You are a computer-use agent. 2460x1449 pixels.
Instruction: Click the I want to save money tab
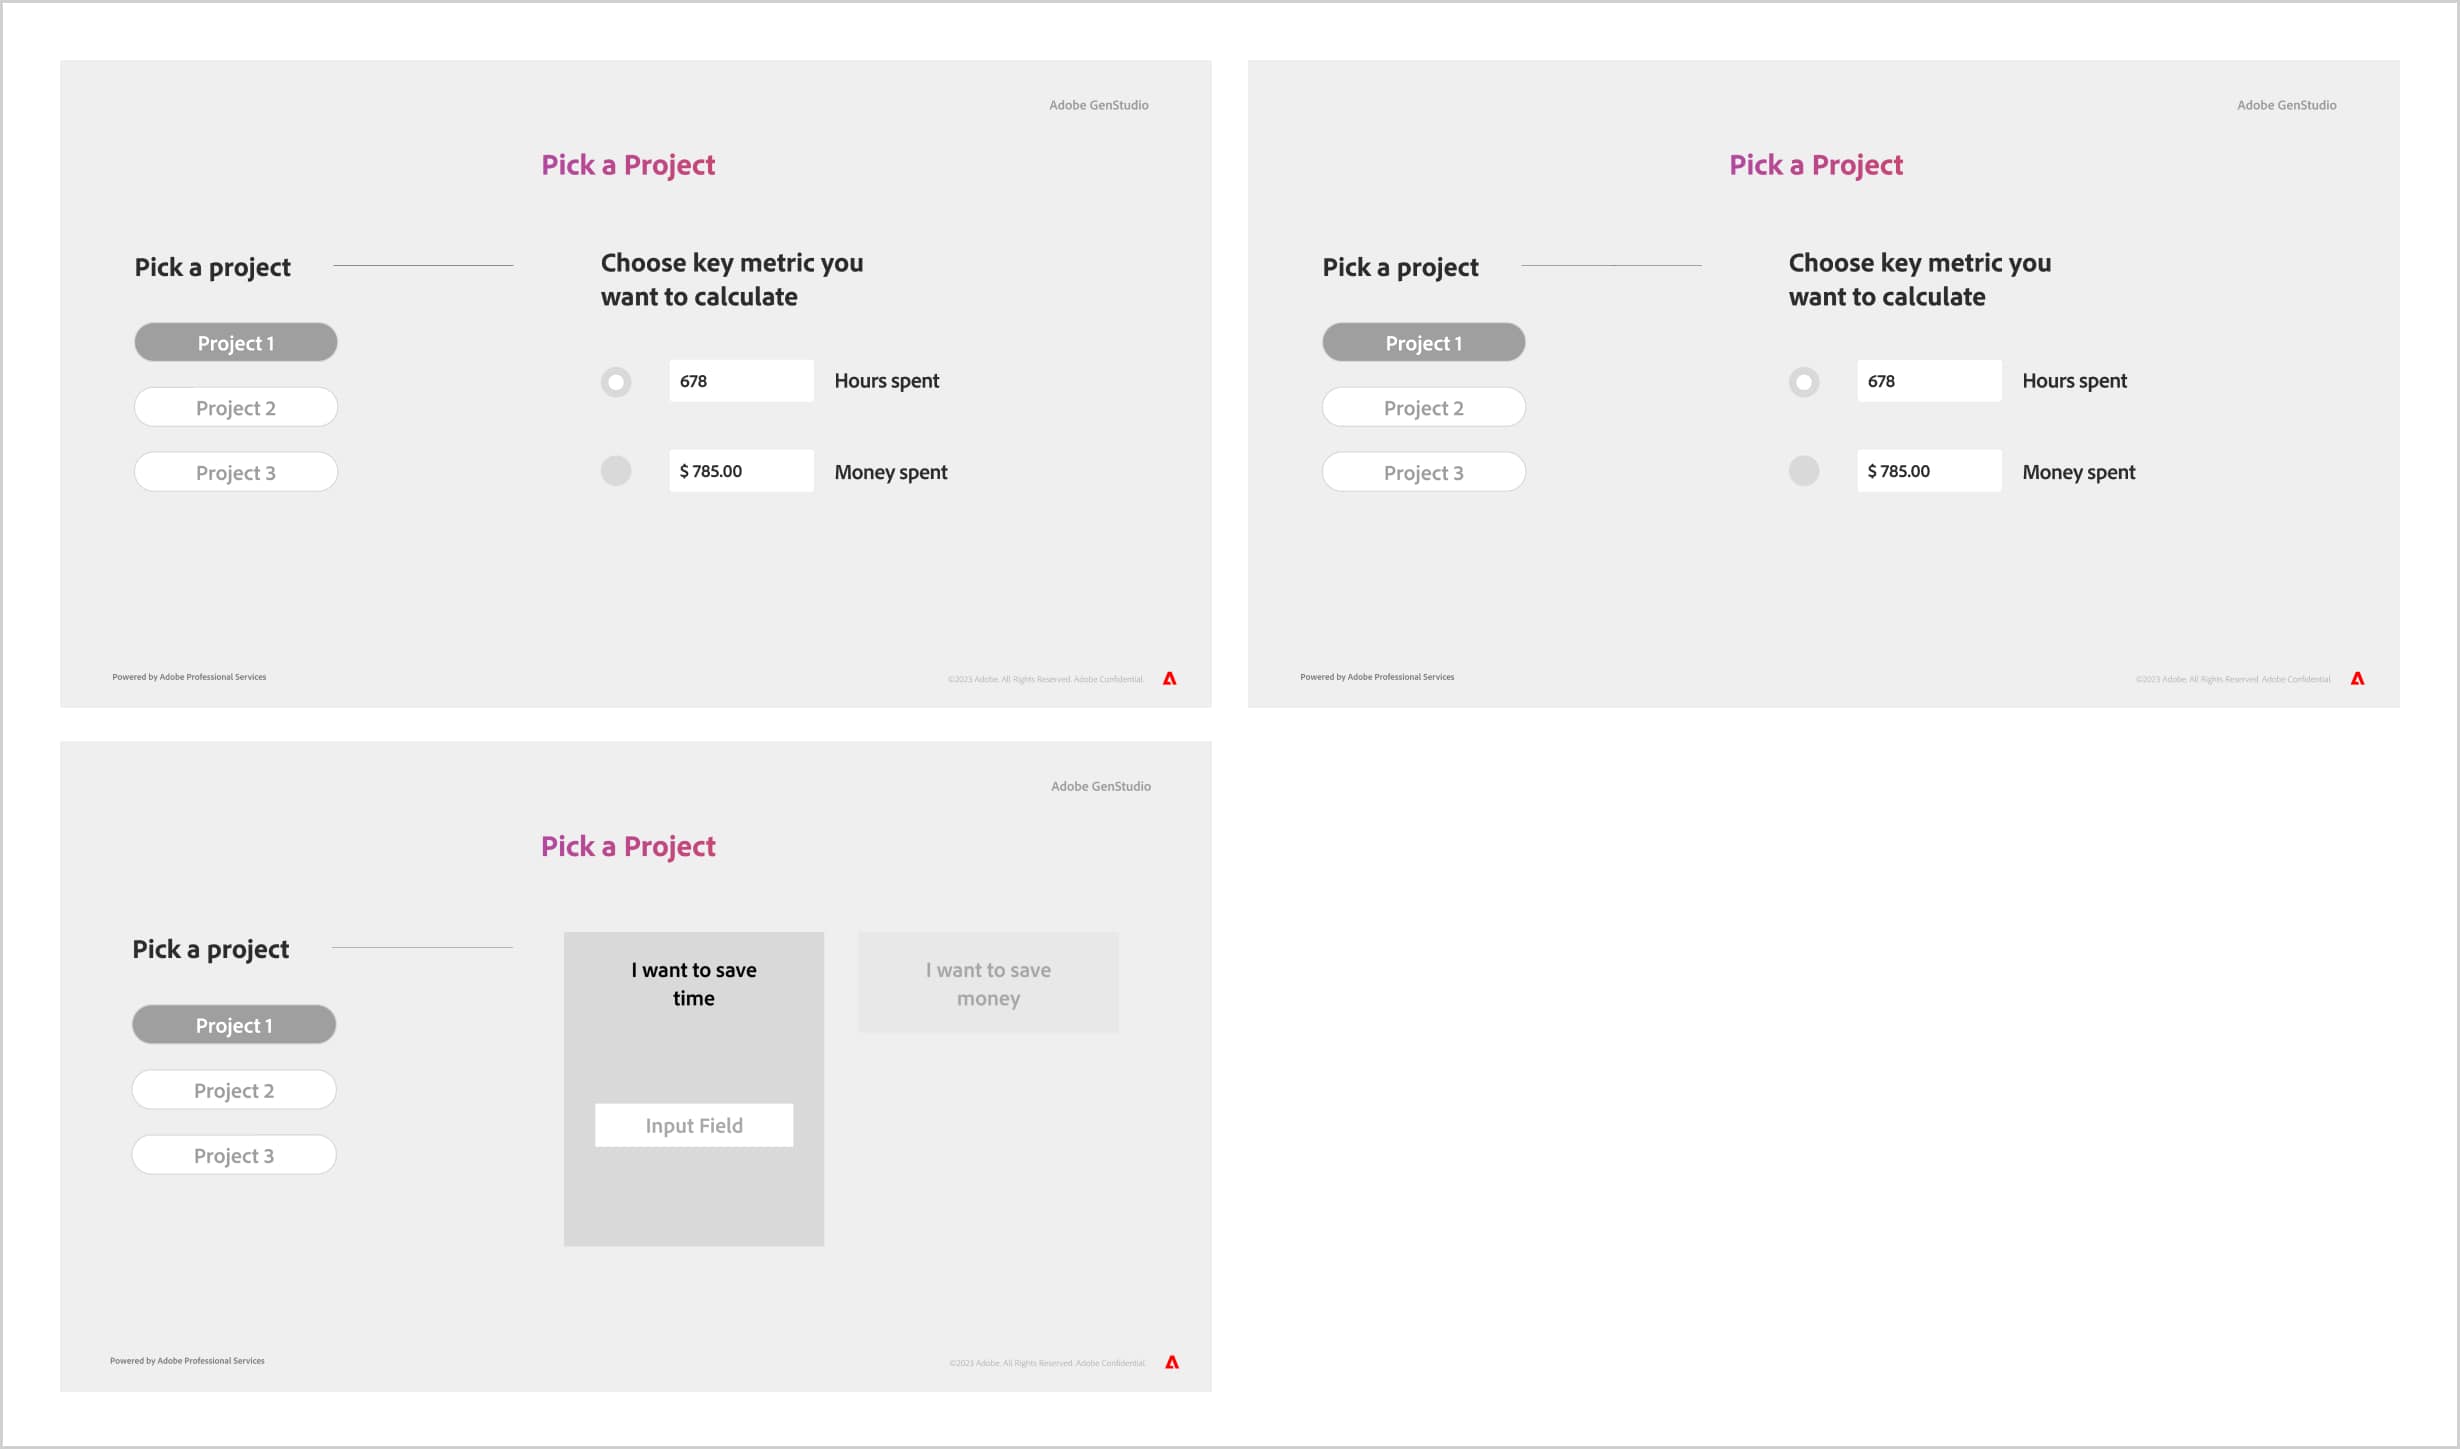coord(988,982)
